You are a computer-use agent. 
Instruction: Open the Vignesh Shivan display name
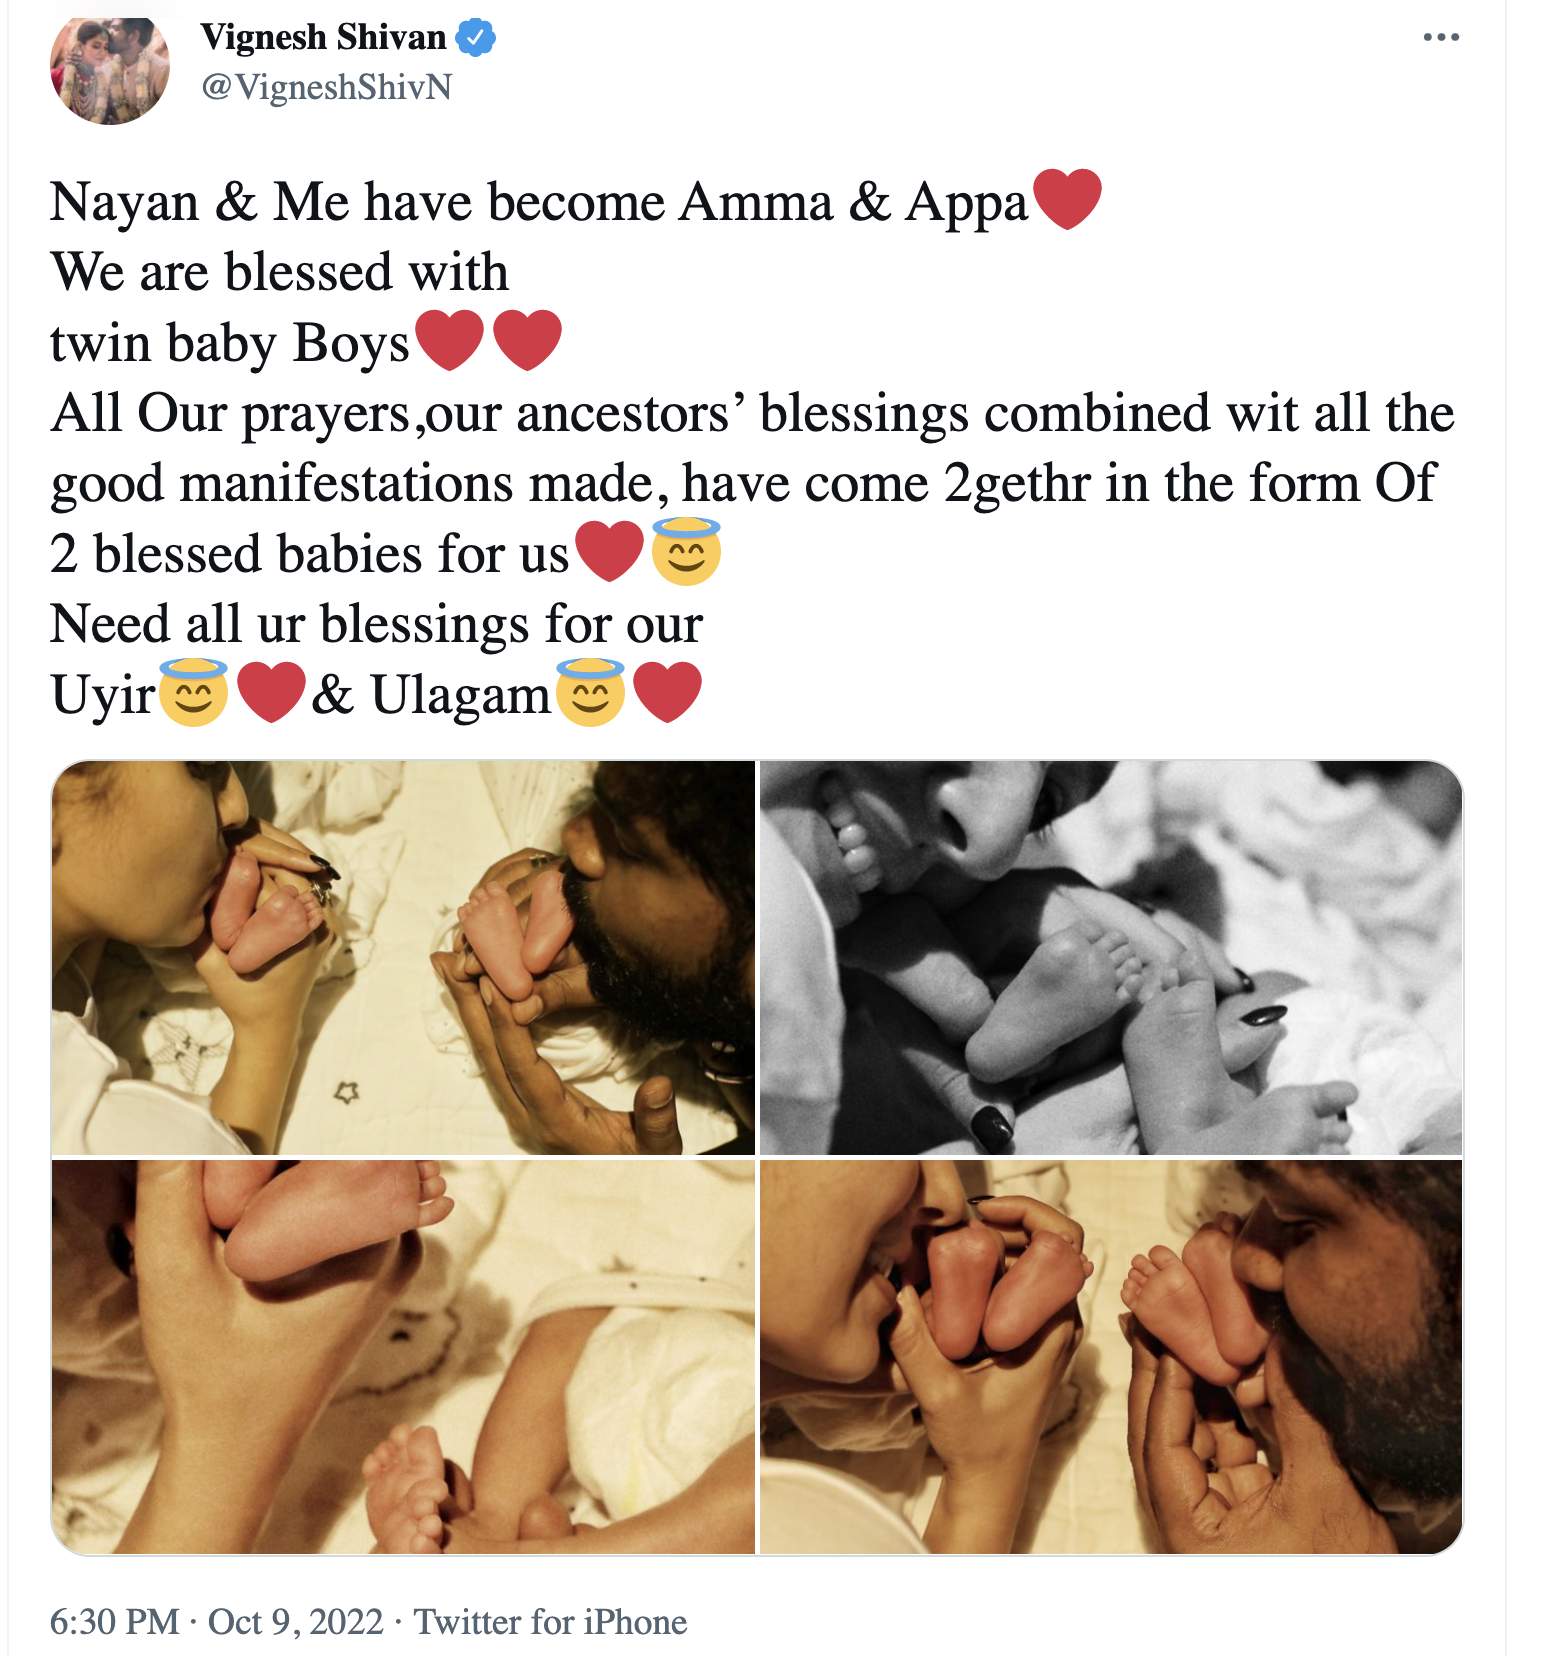coord(323,37)
